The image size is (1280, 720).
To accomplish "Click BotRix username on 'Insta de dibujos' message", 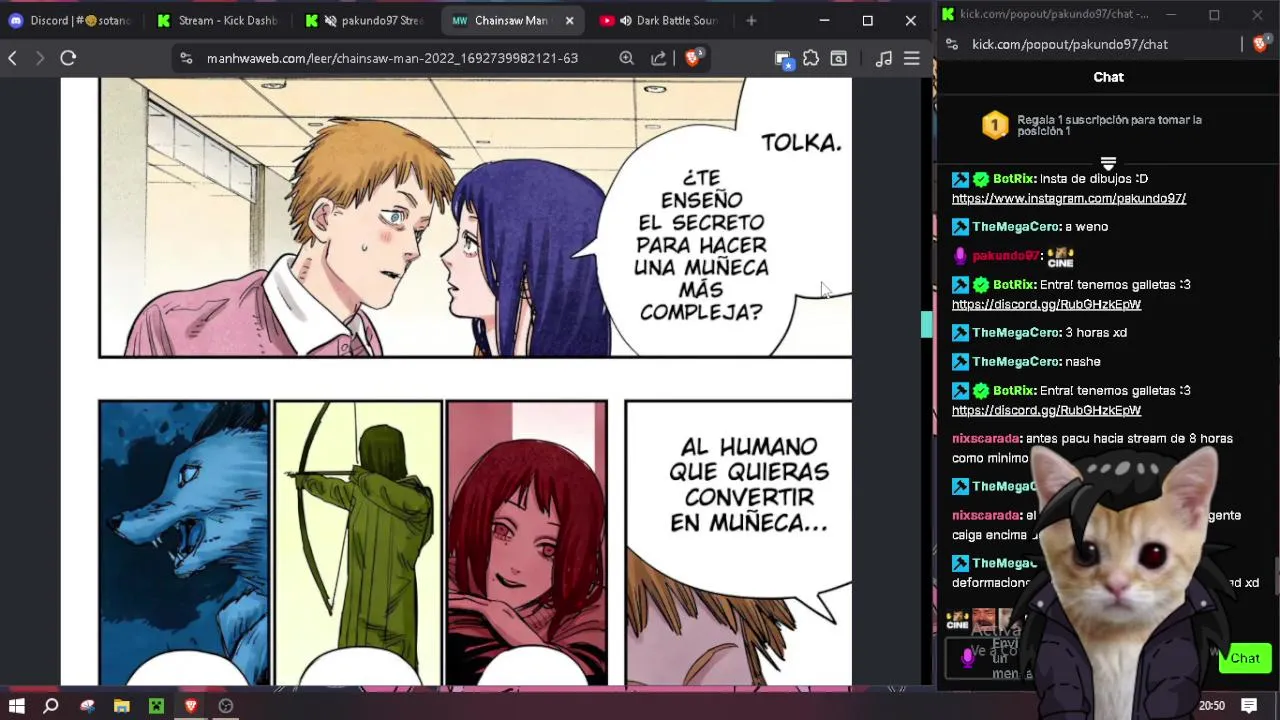I will [1013, 179].
